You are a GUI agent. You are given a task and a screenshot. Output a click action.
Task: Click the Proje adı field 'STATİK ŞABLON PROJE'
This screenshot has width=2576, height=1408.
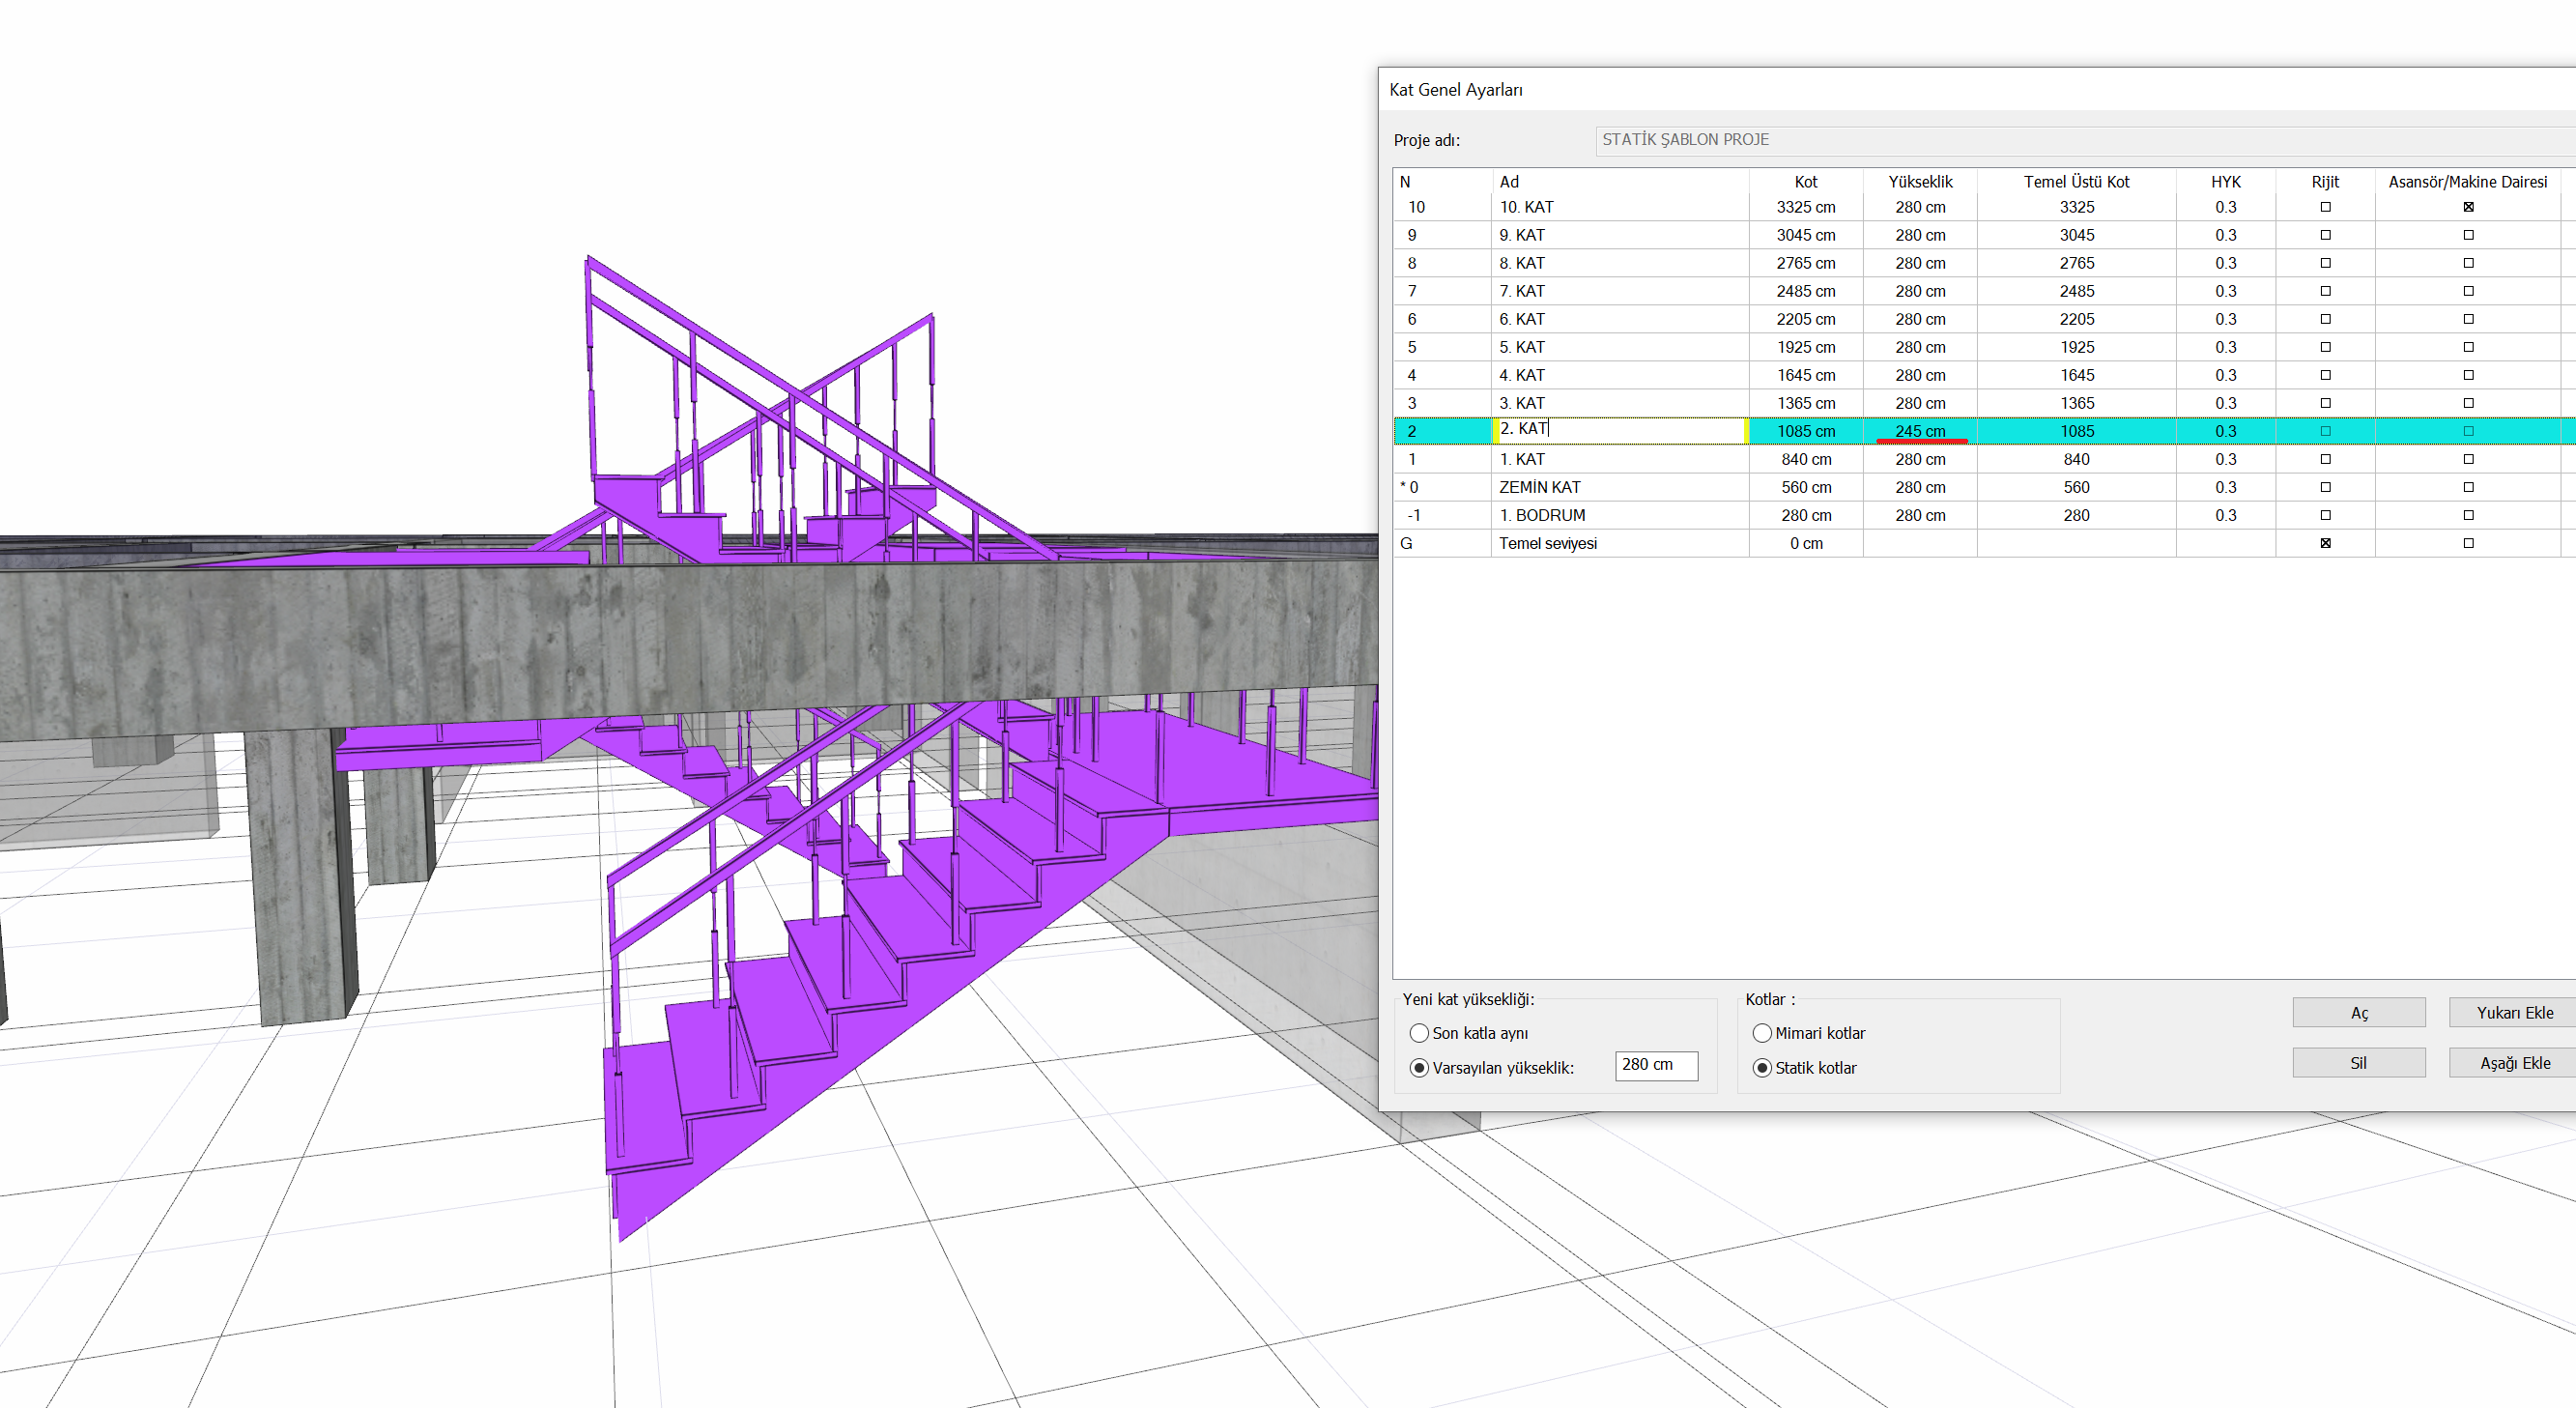point(2085,140)
